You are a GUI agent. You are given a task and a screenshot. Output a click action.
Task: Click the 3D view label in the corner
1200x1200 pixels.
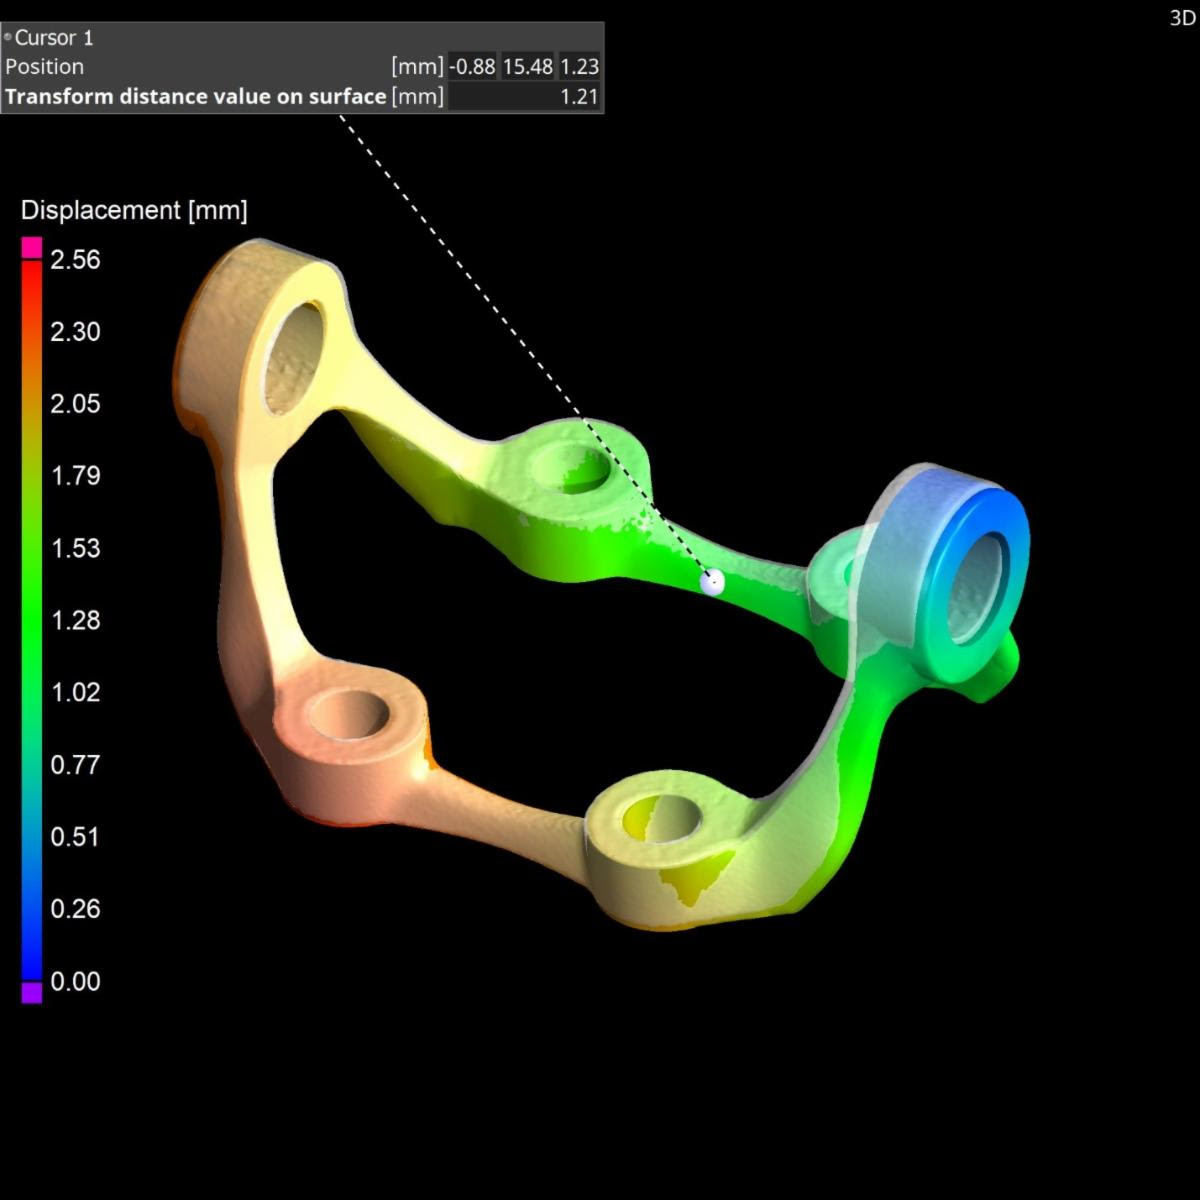pos(1182,18)
